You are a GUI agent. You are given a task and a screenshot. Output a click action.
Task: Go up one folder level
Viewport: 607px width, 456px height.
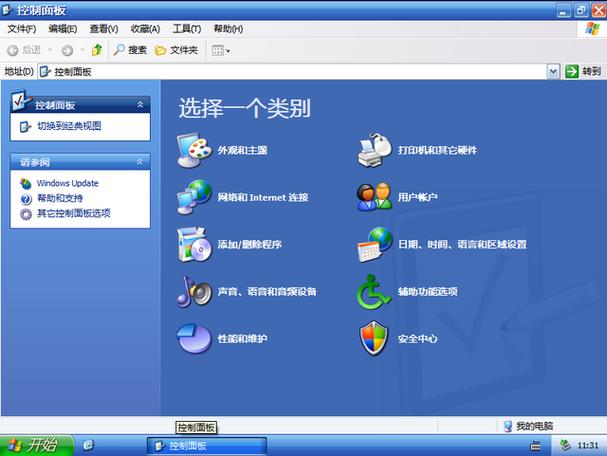coord(97,50)
